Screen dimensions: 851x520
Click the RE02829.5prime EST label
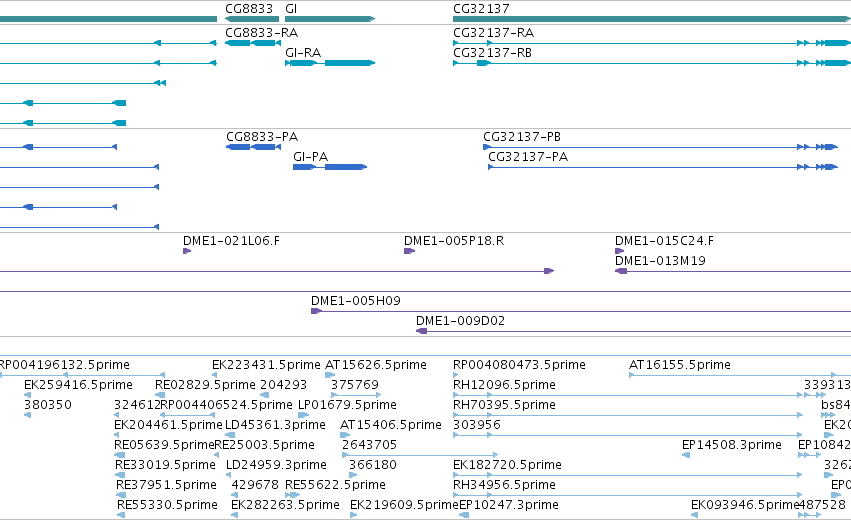205,385
